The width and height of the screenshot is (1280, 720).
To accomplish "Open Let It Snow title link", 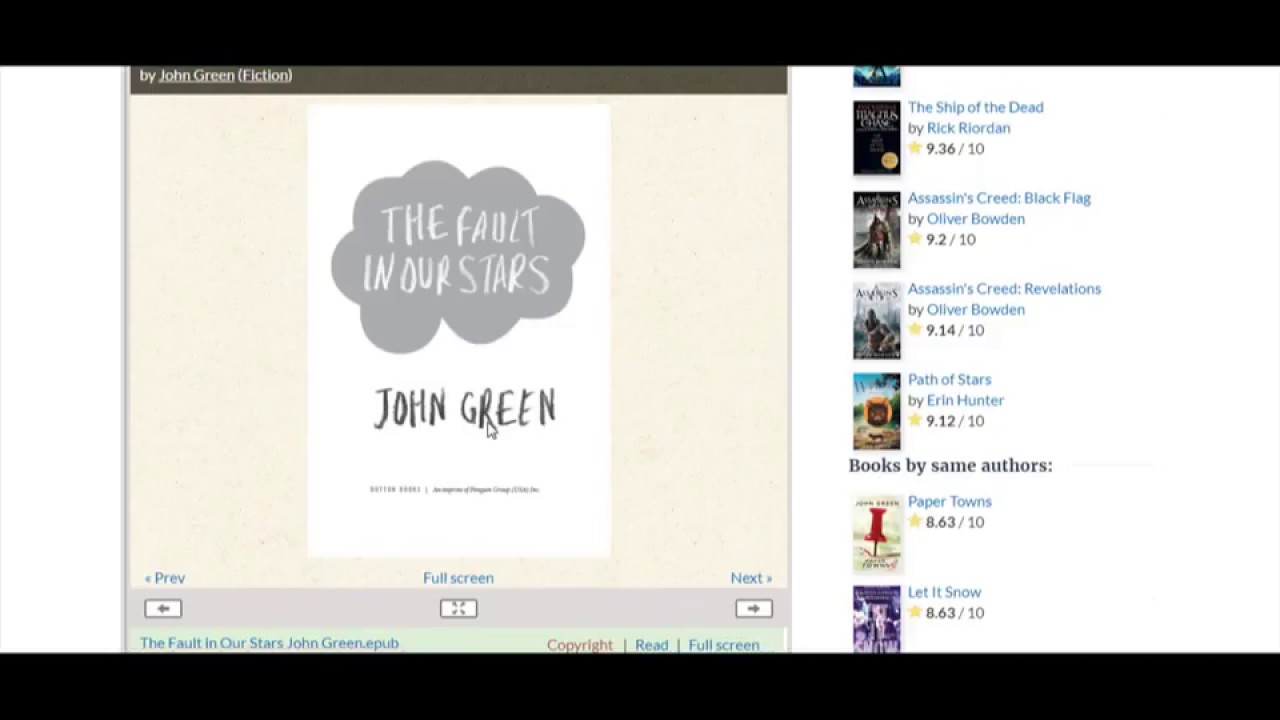I will point(944,592).
